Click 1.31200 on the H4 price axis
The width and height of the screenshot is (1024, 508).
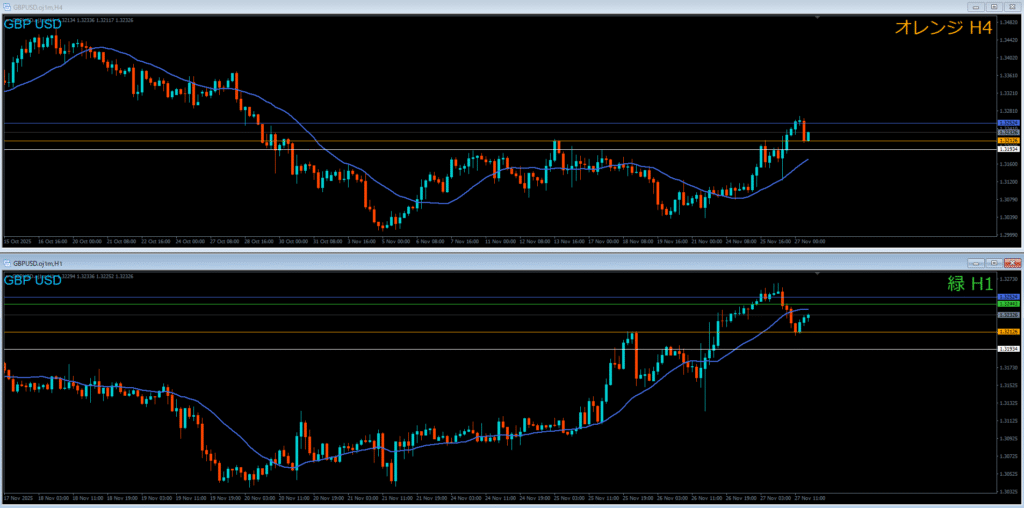pyautogui.click(x=1009, y=182)
